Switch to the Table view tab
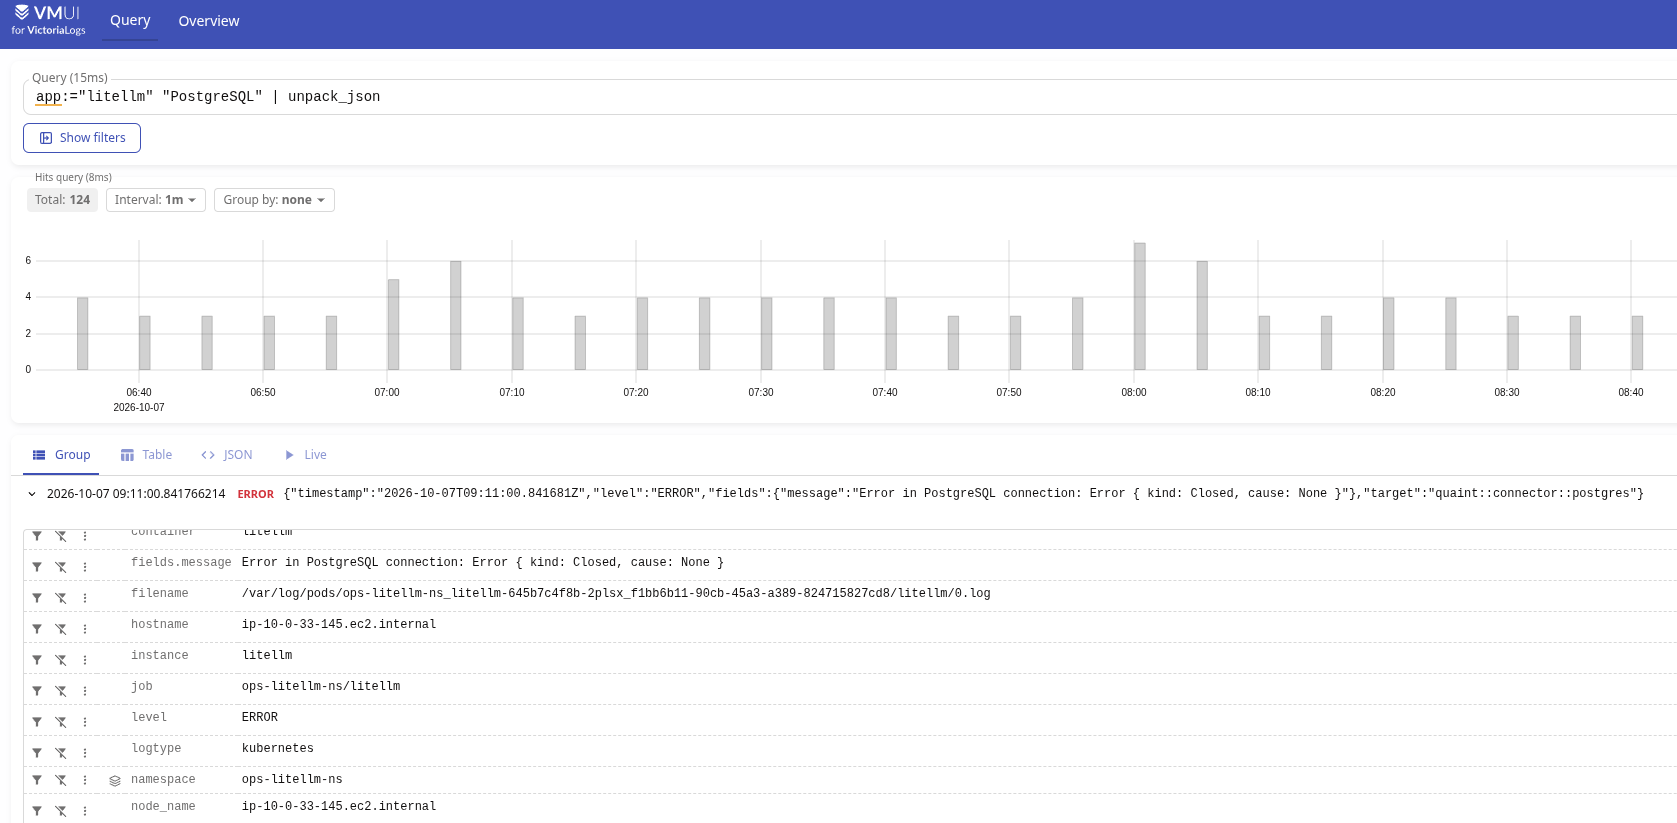This screenshot has height=823, width=1677. 146,455
